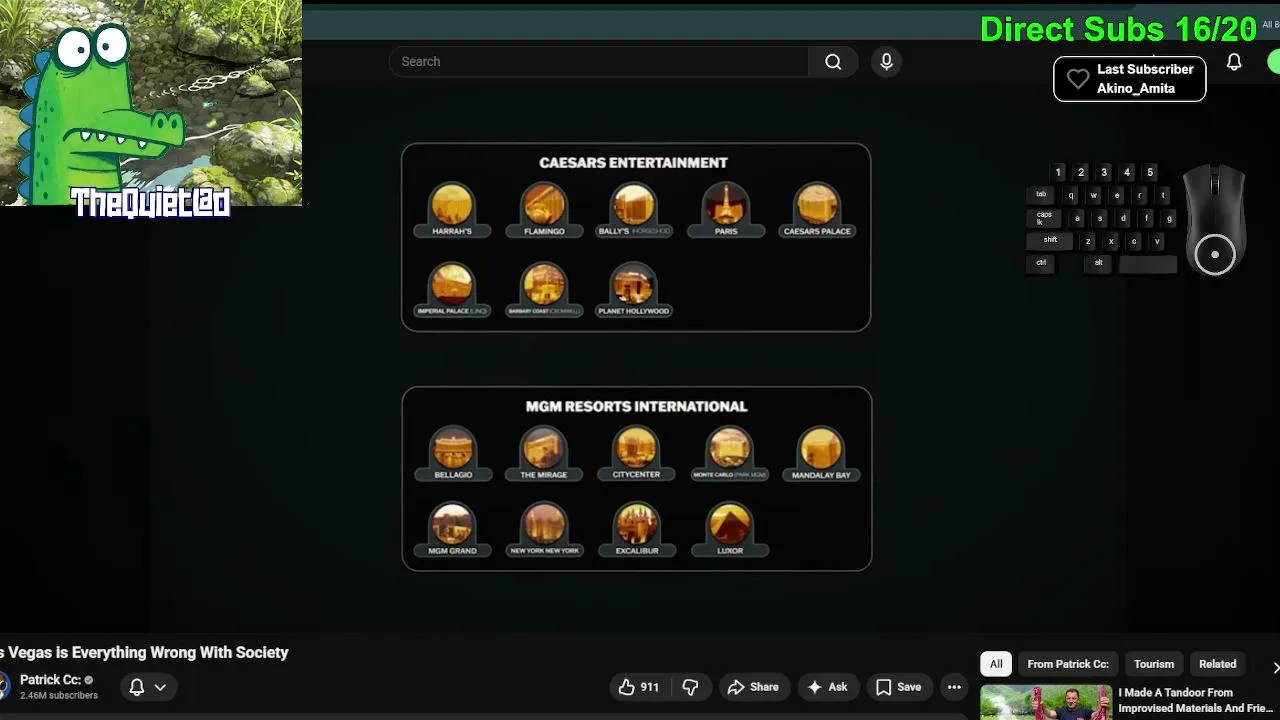Click the MGM Grand icon

click(452, 530)
